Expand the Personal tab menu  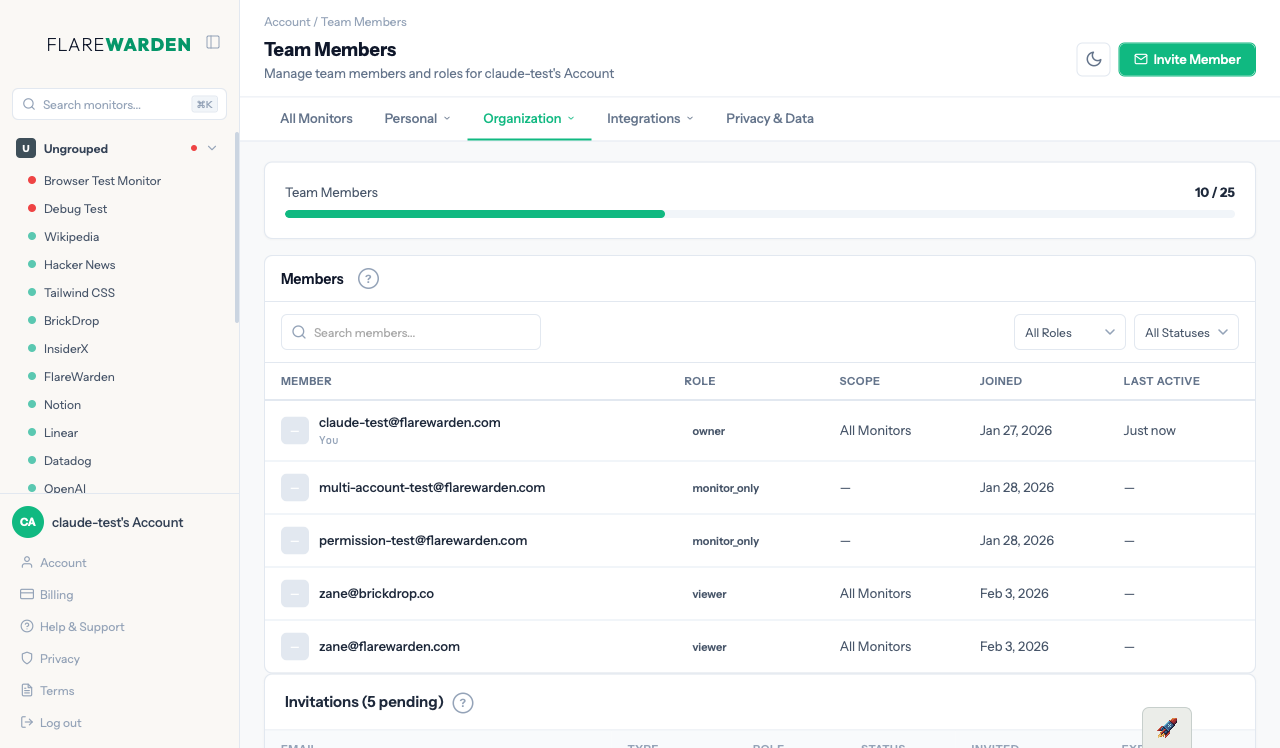[x=417, y=118]
